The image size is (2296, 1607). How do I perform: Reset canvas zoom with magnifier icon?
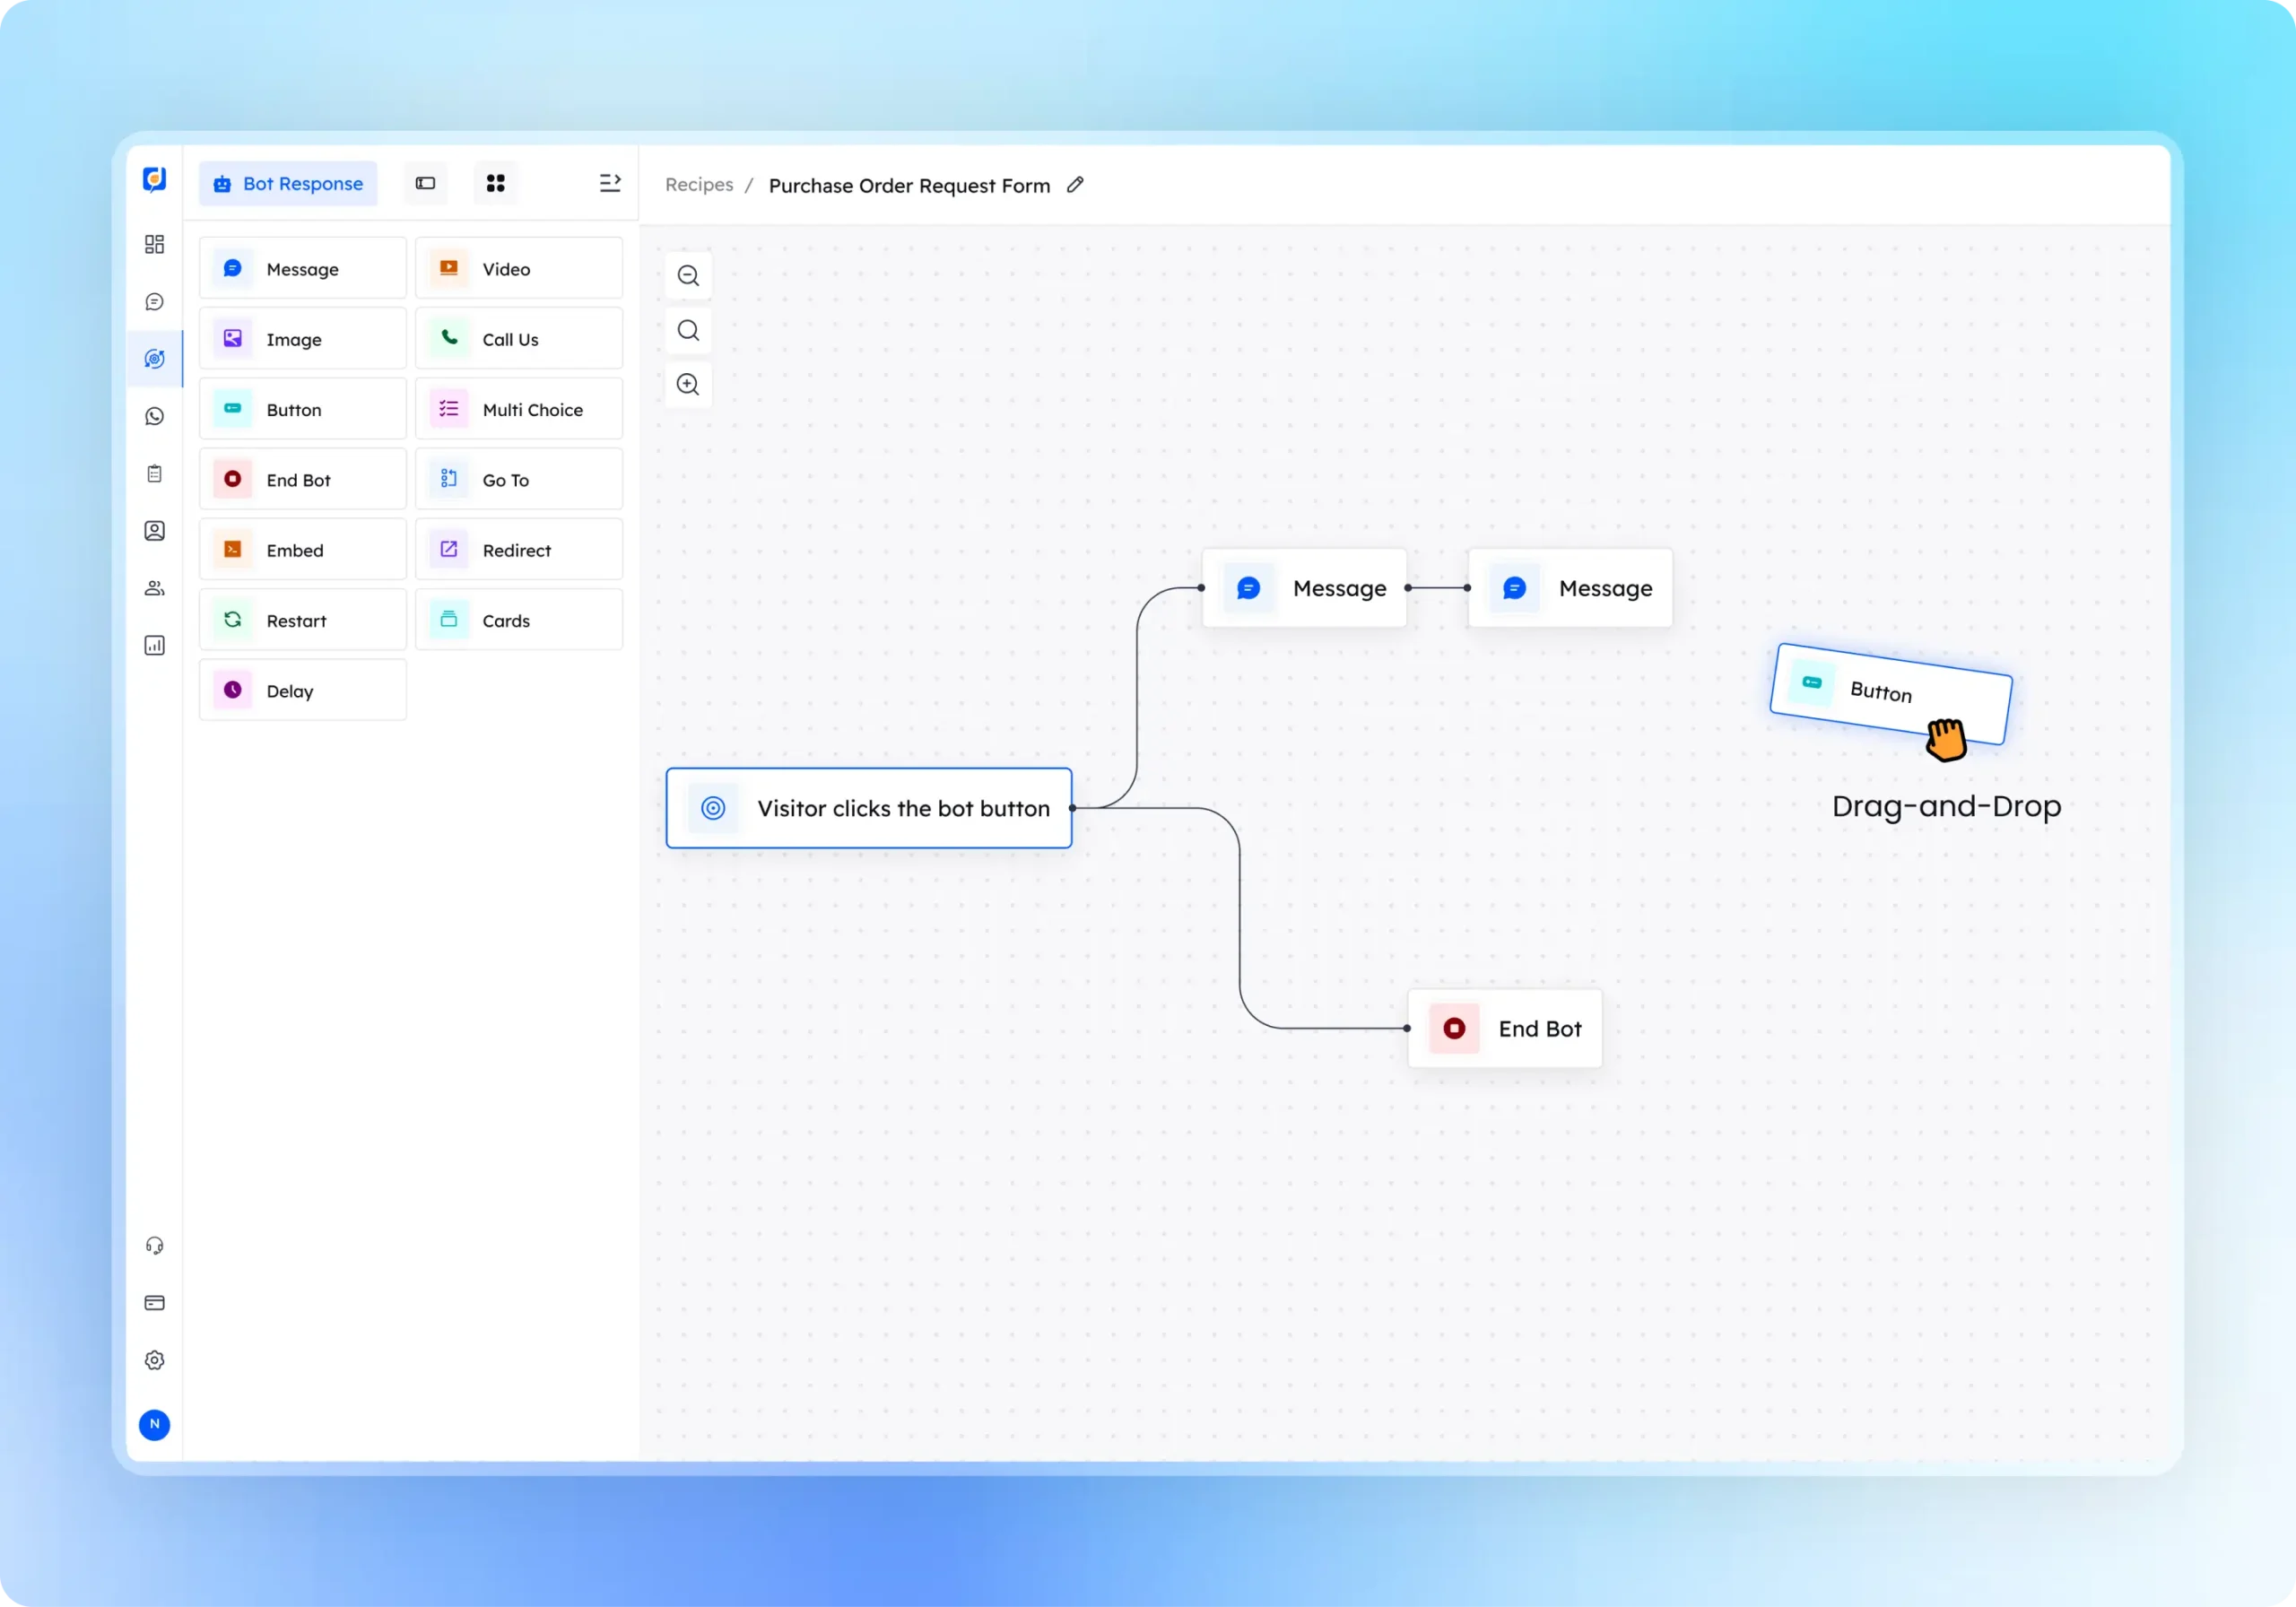(688, 330)
